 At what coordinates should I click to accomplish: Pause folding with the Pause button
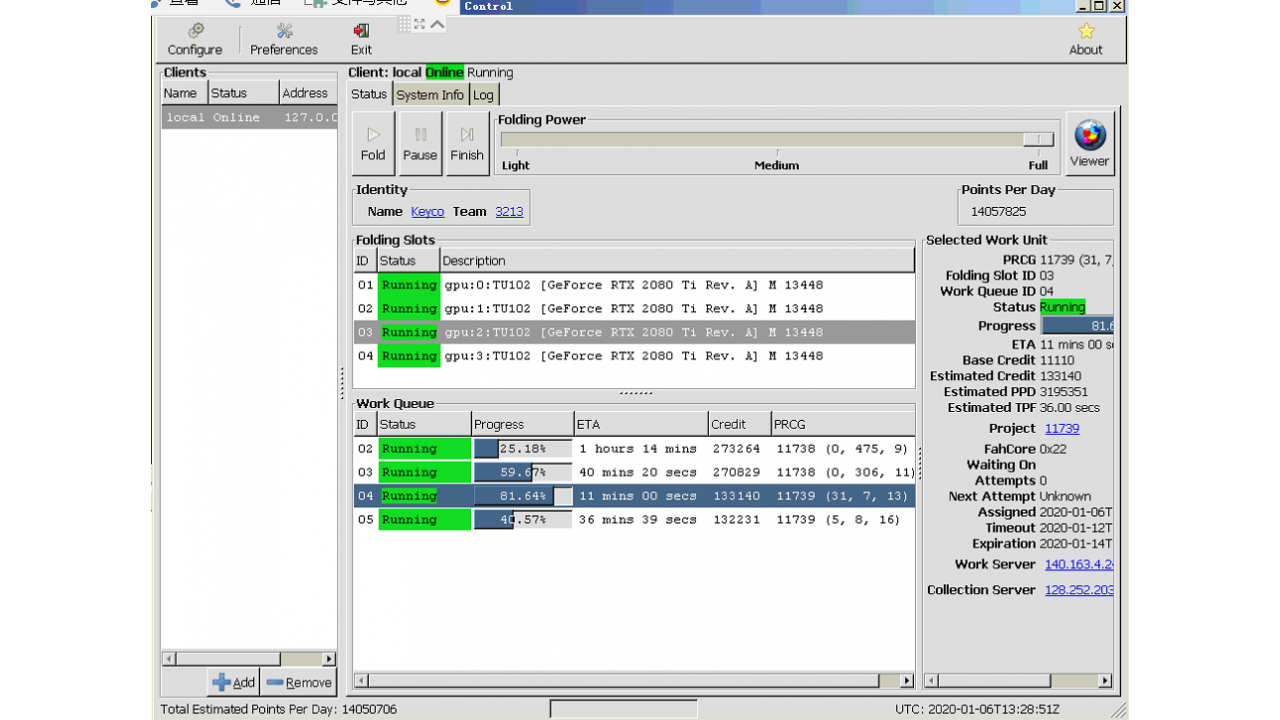[420, 144]
